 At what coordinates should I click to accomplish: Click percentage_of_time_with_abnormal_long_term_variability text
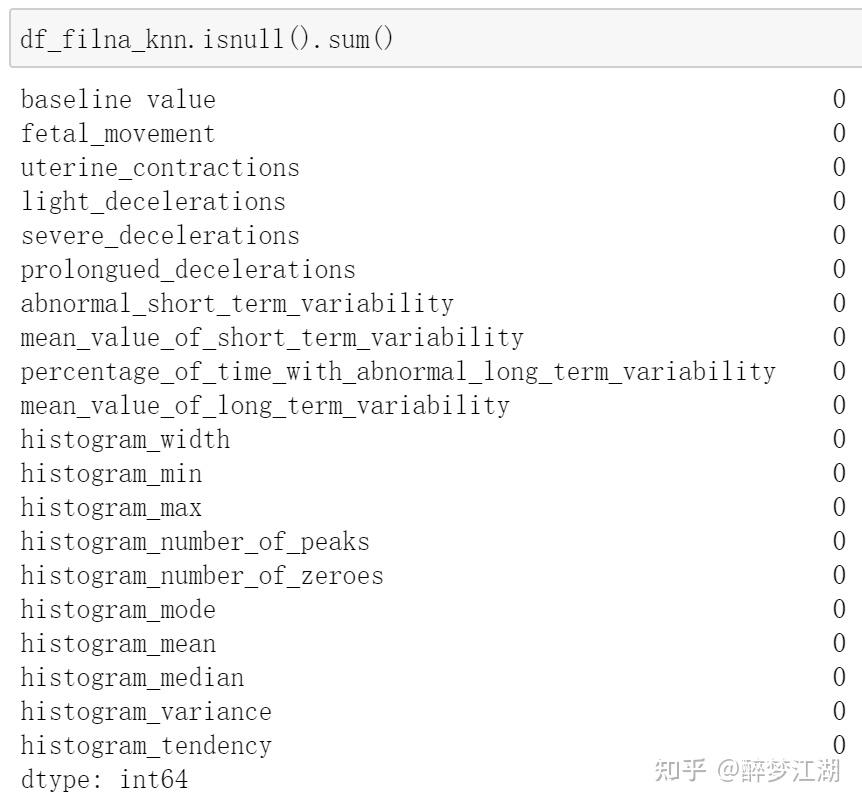(x=398, y=372)
